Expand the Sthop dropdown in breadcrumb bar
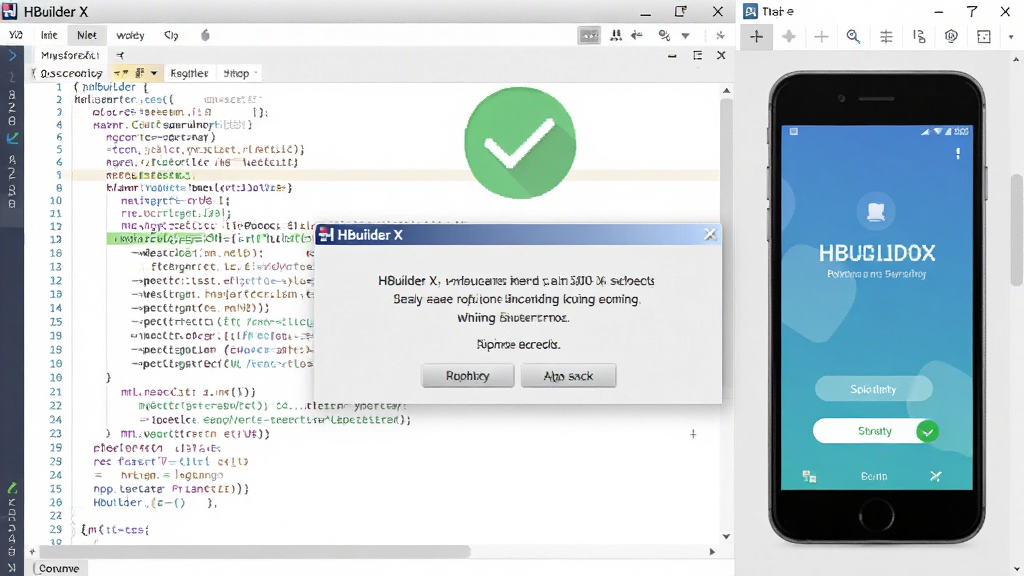Screen dimensions: 1024x576 (255, 73)
